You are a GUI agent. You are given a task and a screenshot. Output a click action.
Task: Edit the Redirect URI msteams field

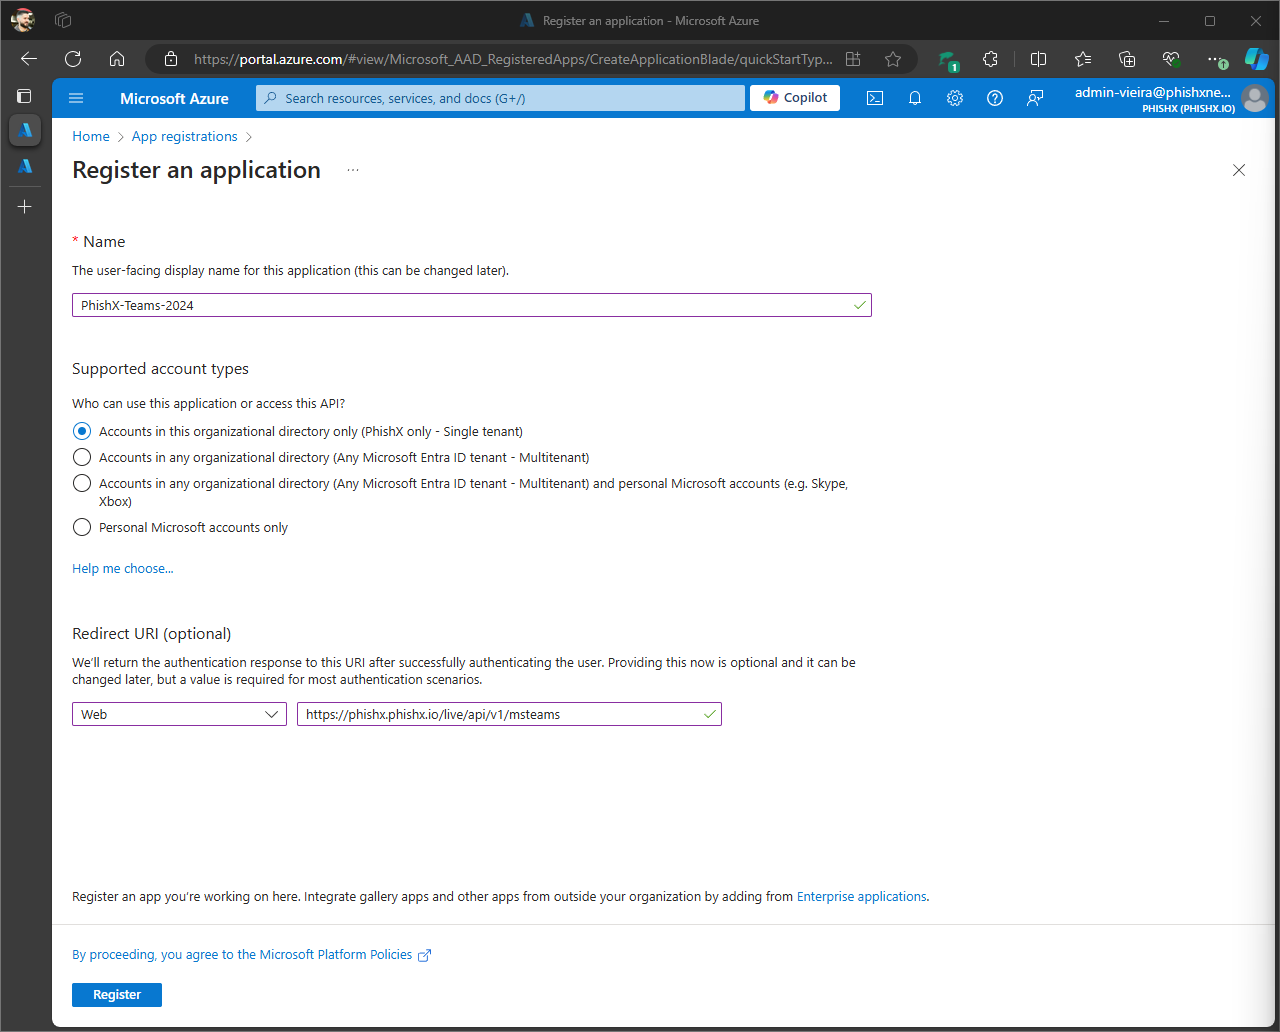509,714
